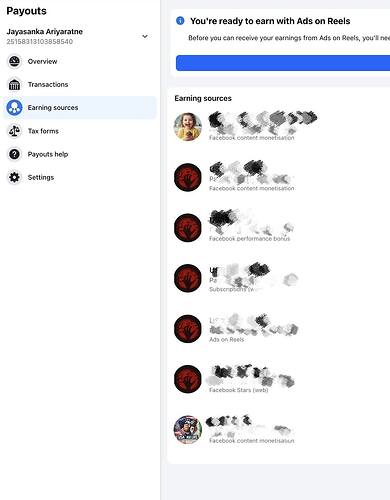The height and width of the screenshot is (500, 390).
Task: Open the Subscriptions earning source entry
Action: coord(250,278)
